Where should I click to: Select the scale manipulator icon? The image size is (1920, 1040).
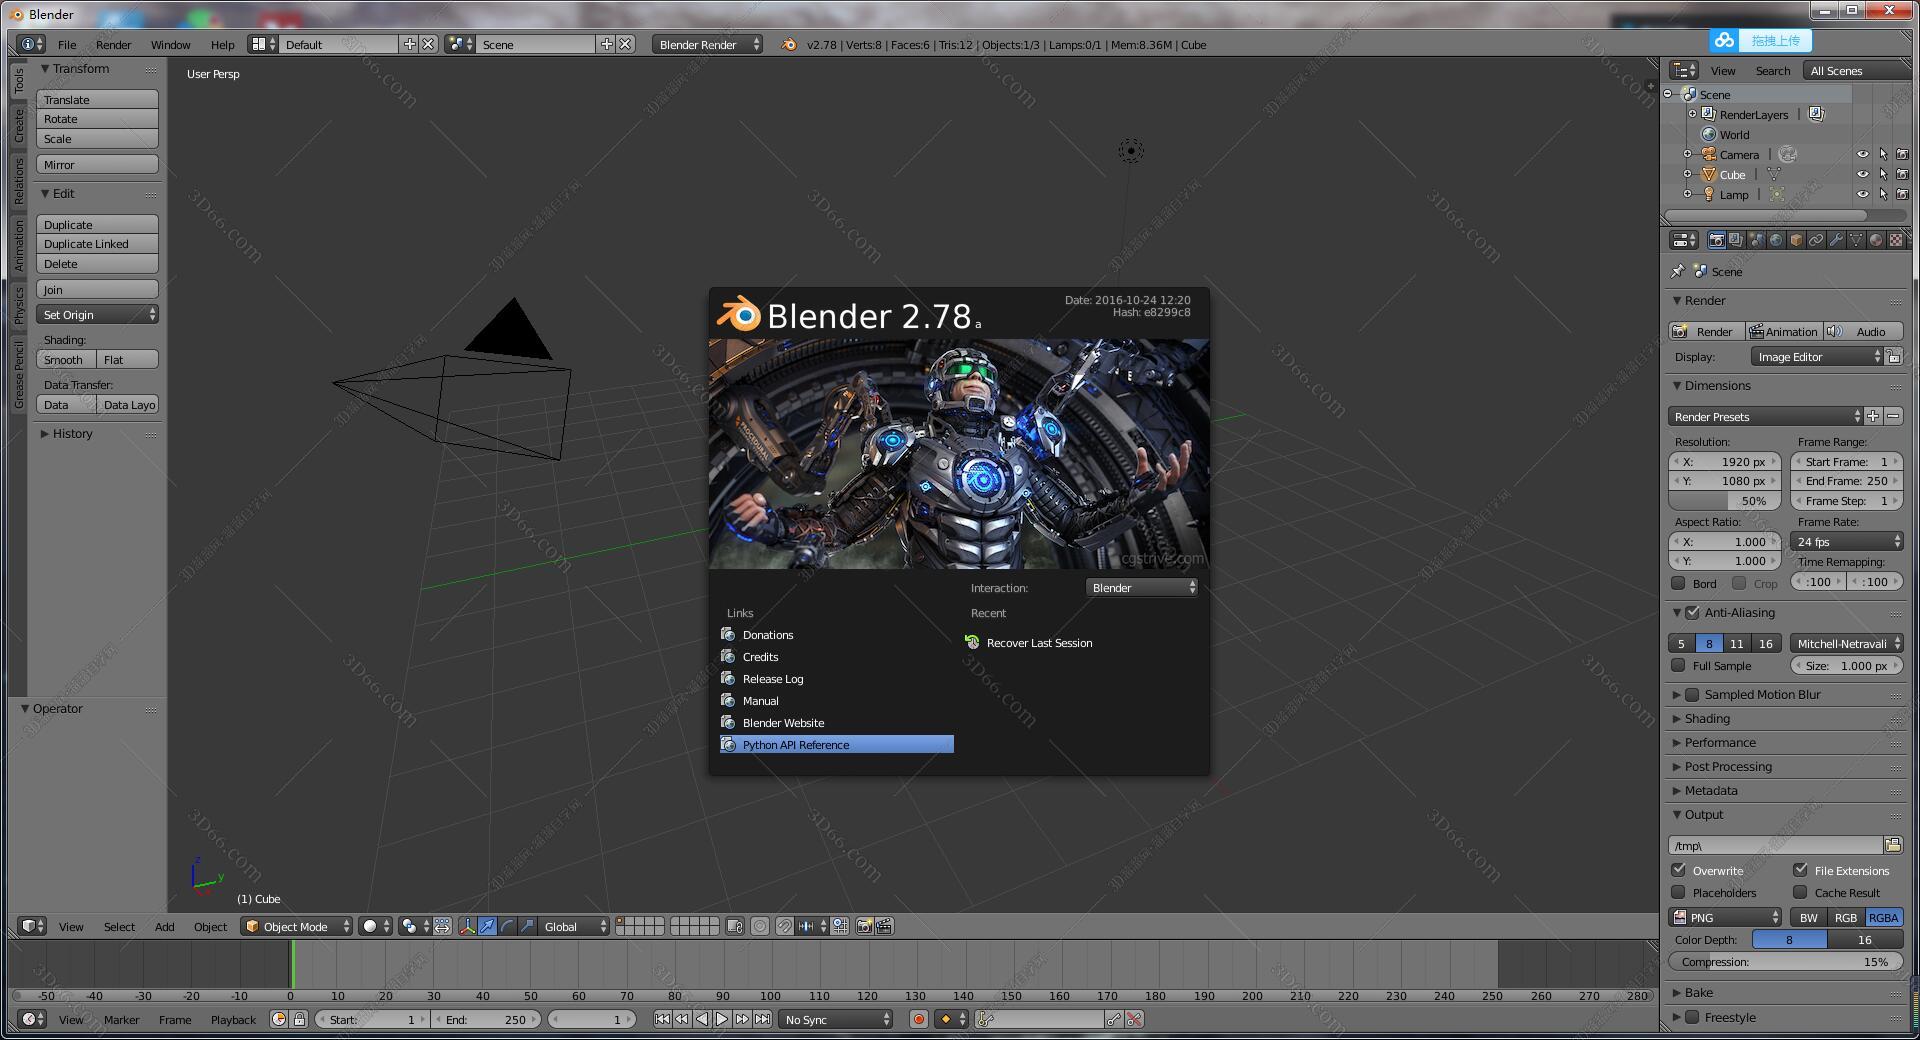pos(527,927)
